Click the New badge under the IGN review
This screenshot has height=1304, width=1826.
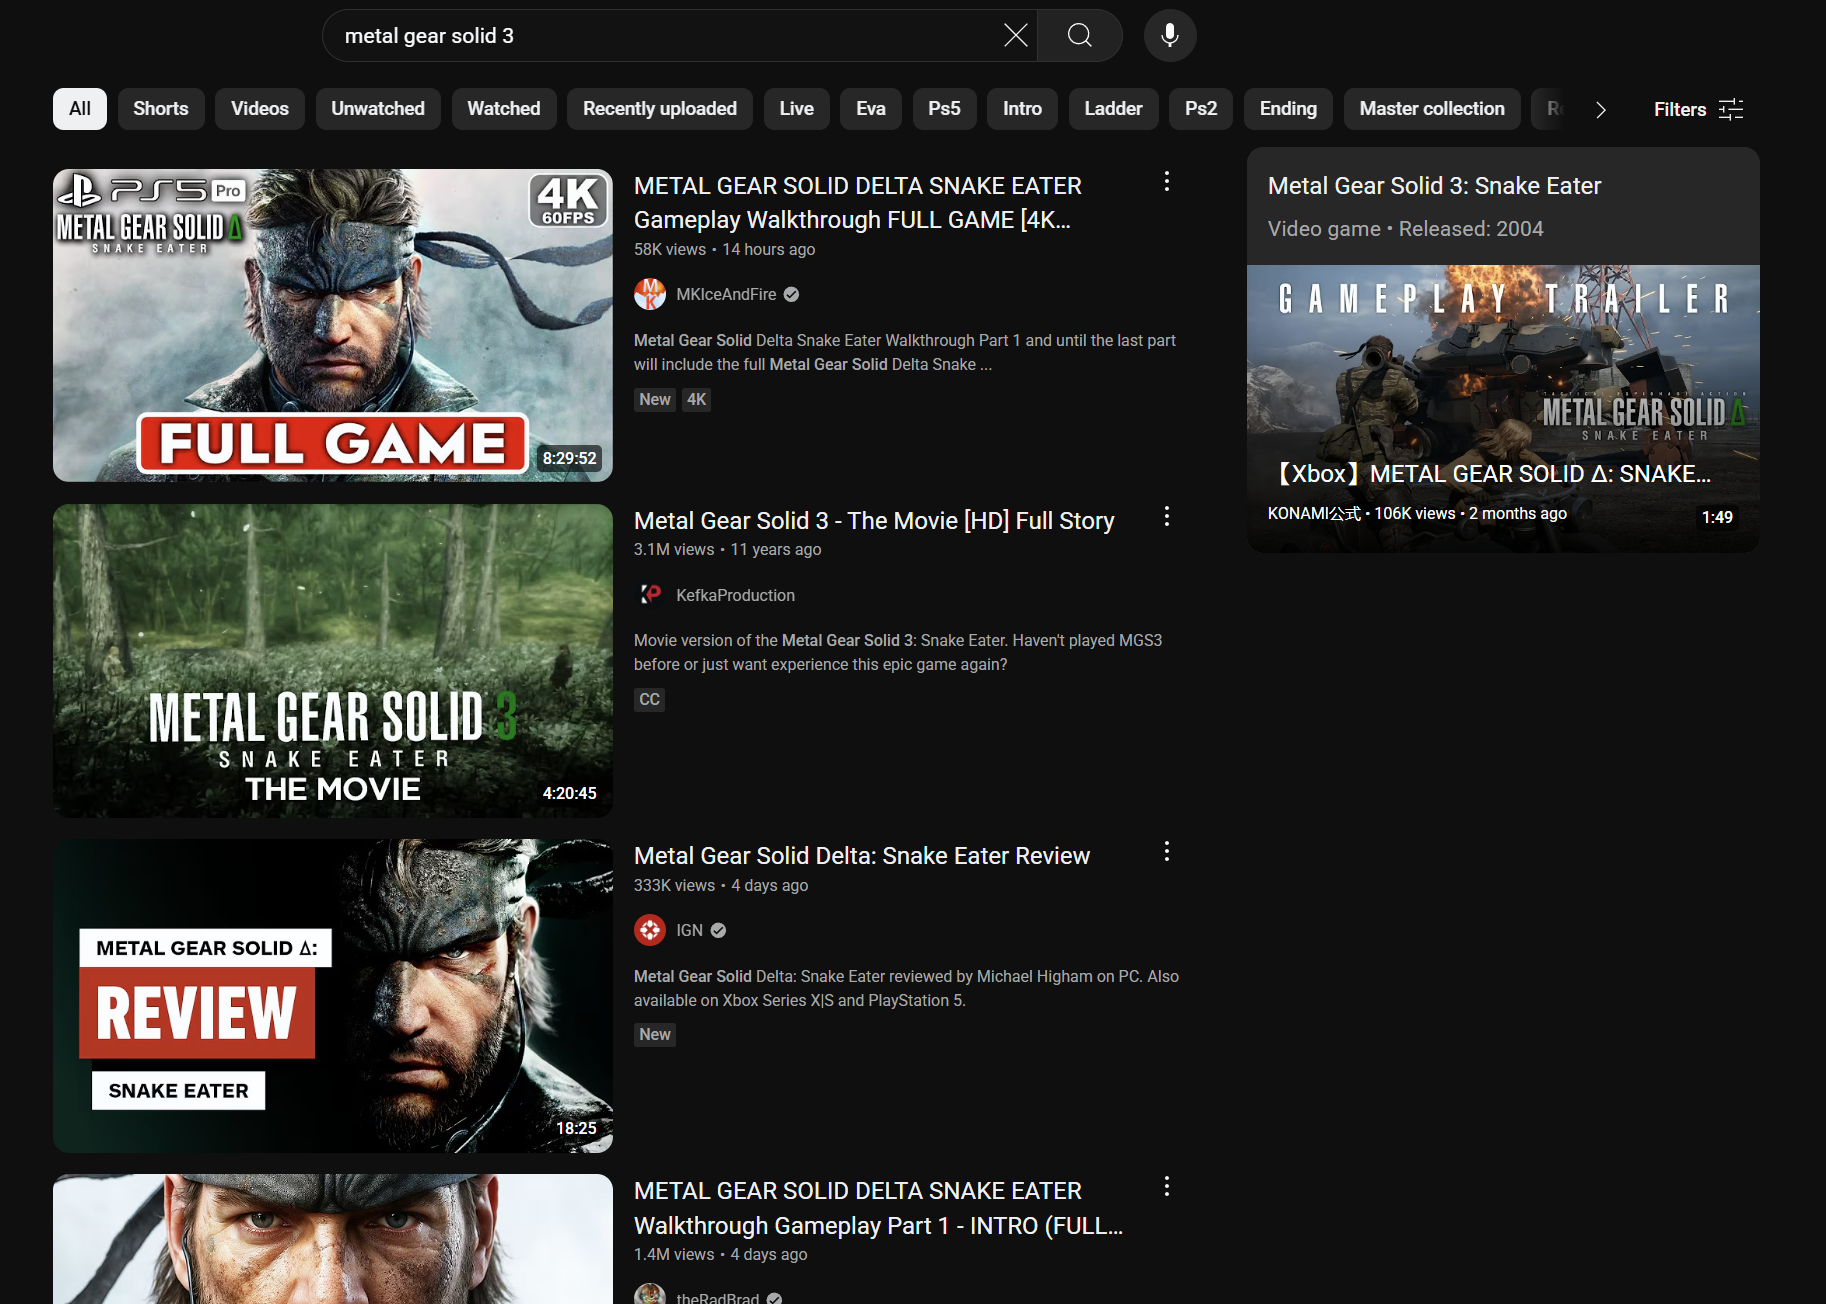pos(655,1034)
